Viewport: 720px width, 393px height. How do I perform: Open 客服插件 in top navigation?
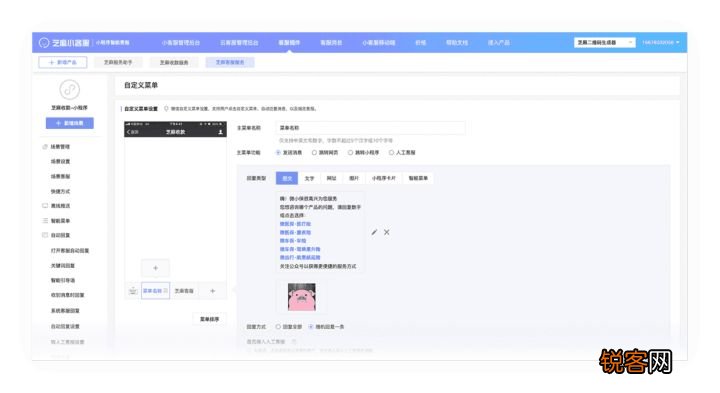(x=289, y=43)
